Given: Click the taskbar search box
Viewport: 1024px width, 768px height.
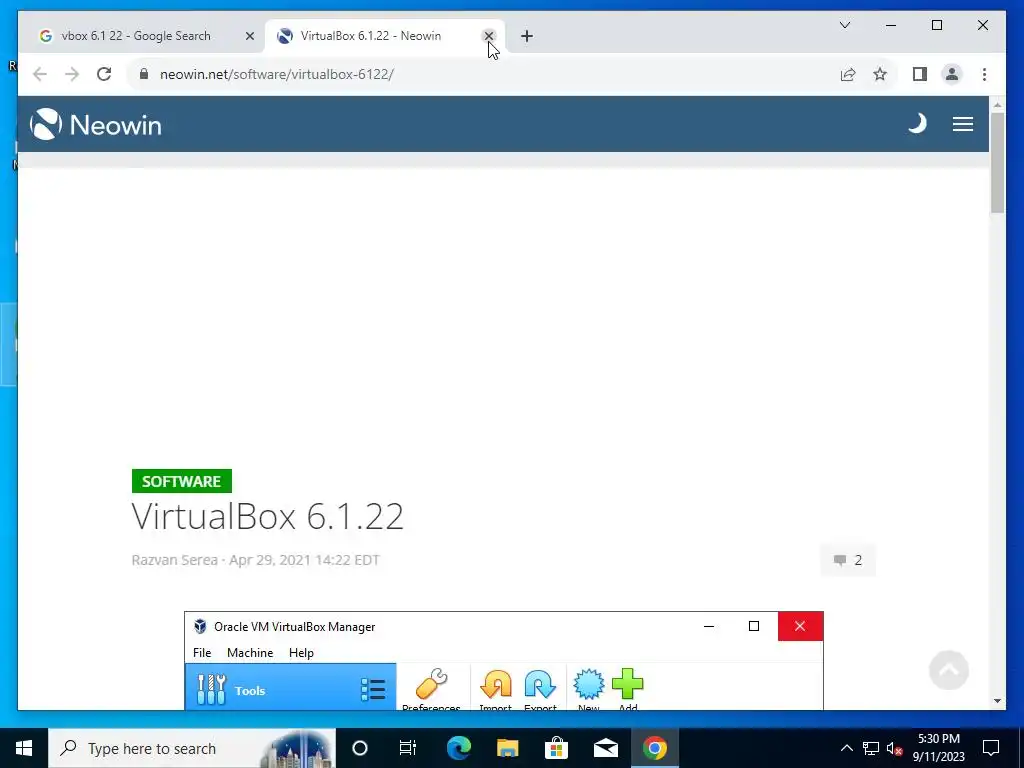Looking at the screenshot, I should (x=192, y=748).
